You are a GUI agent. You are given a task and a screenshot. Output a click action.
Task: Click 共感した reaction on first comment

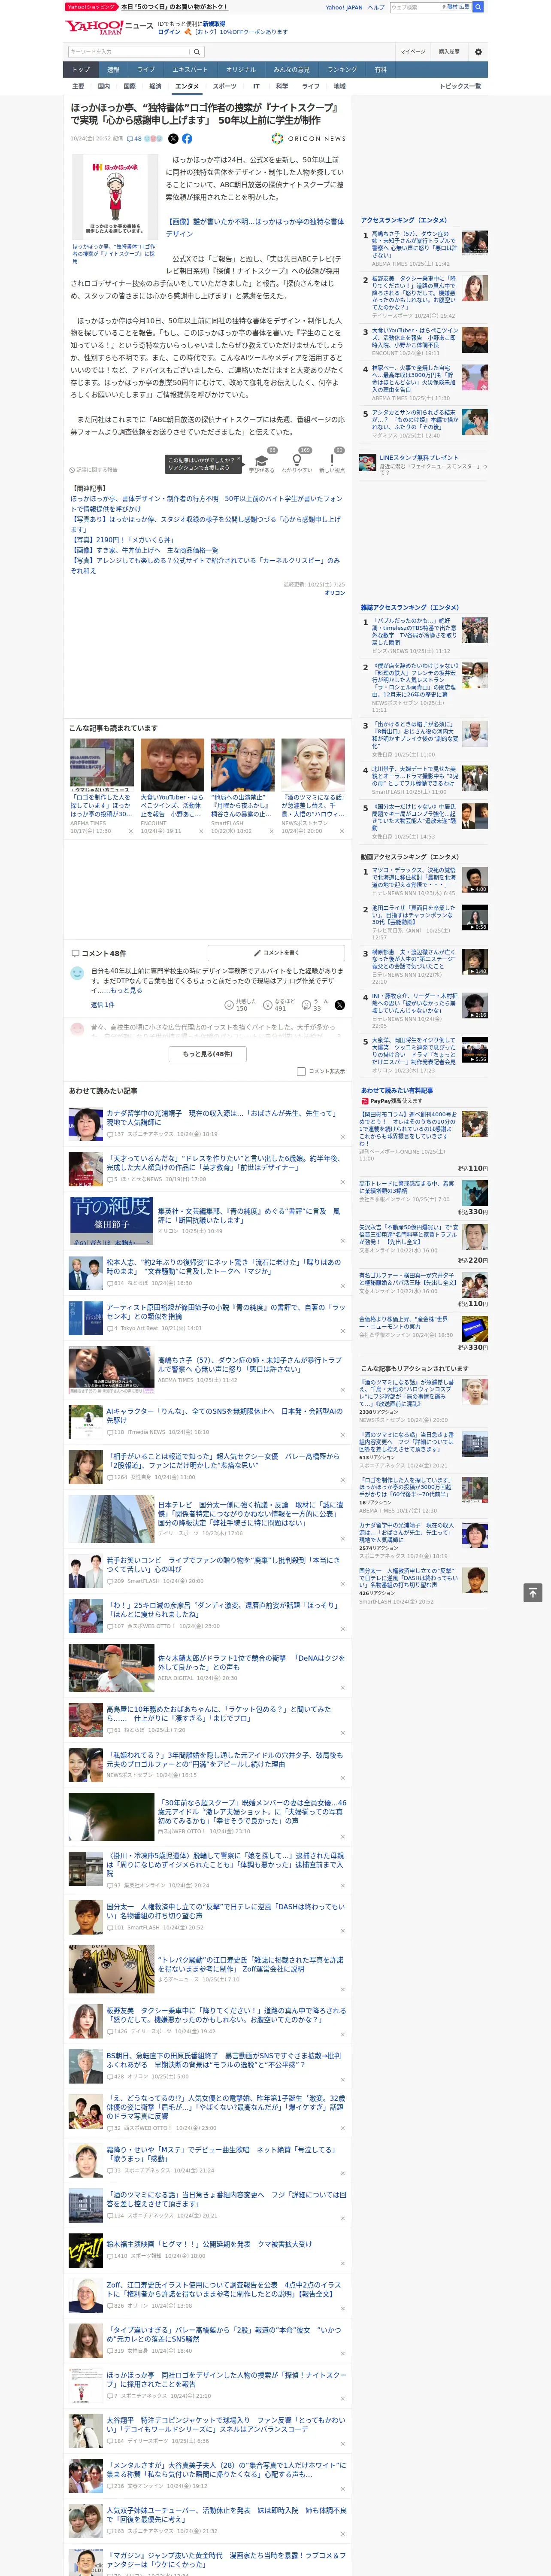tap(239, 1004)
